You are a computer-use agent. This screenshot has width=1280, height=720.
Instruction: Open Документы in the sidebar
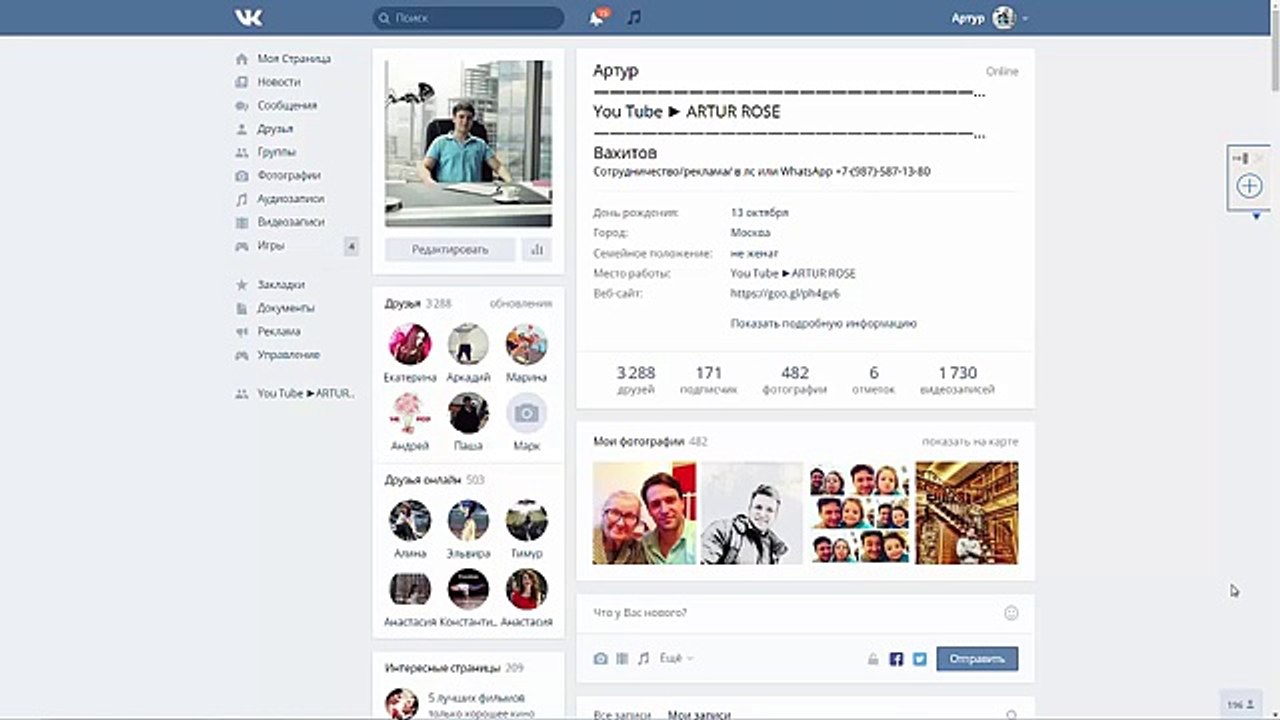[285, 308]
